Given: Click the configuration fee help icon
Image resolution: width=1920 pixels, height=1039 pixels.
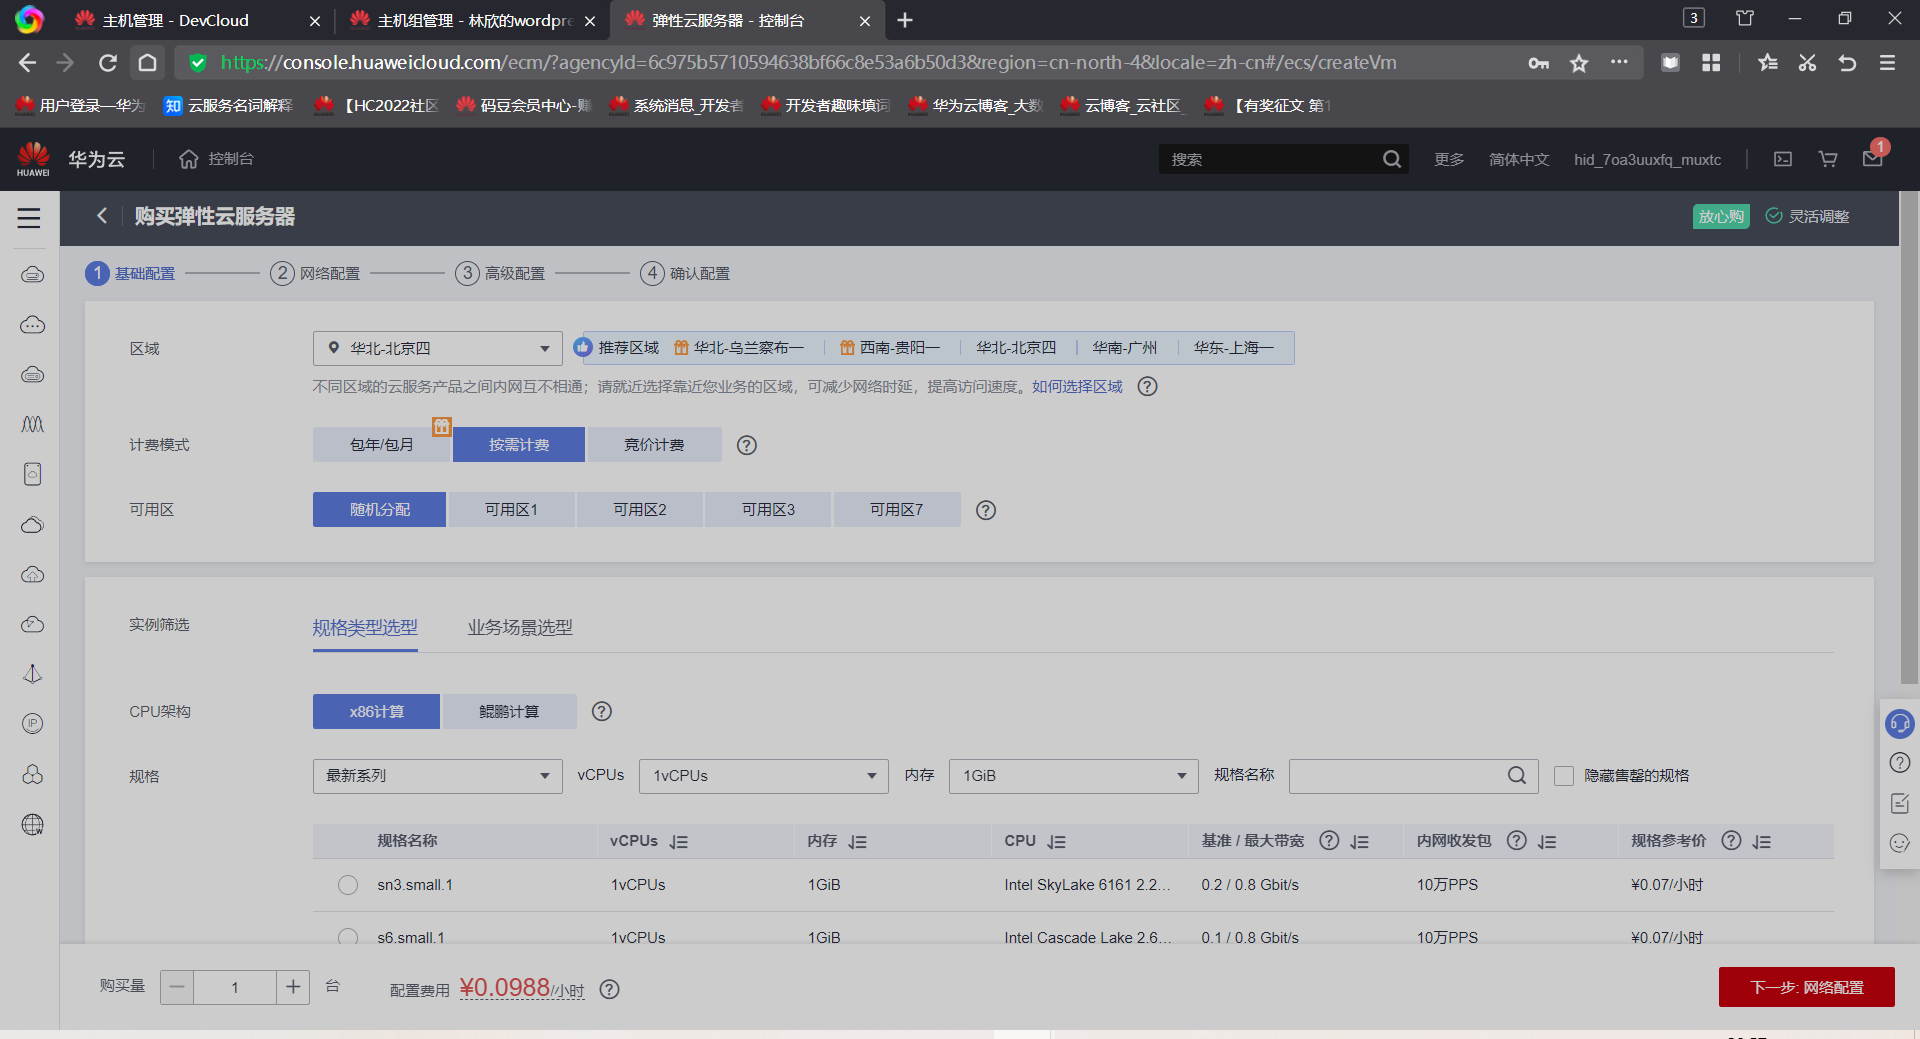Looking at the screenshot, I should pos(610,989).
